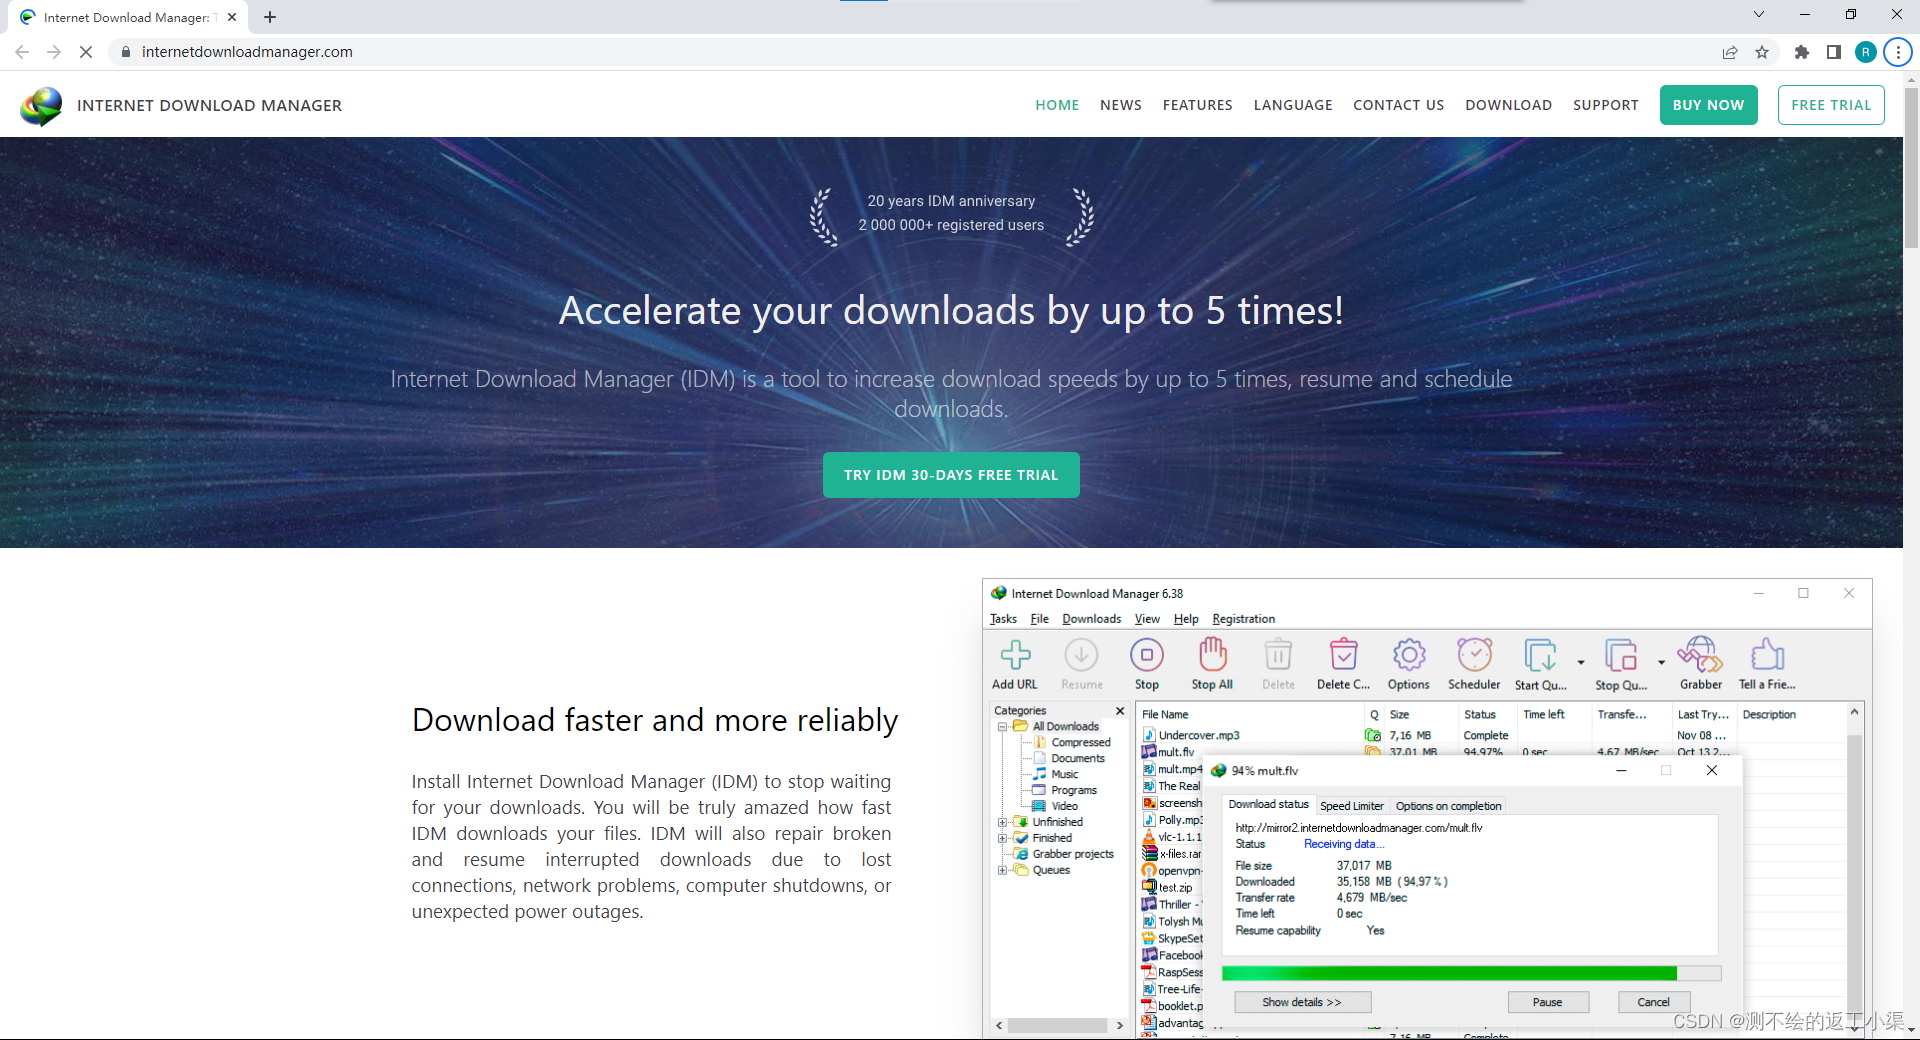
Task: Close the Categories panel with X
Action: pyautogui.click(x=1120, y=711)
